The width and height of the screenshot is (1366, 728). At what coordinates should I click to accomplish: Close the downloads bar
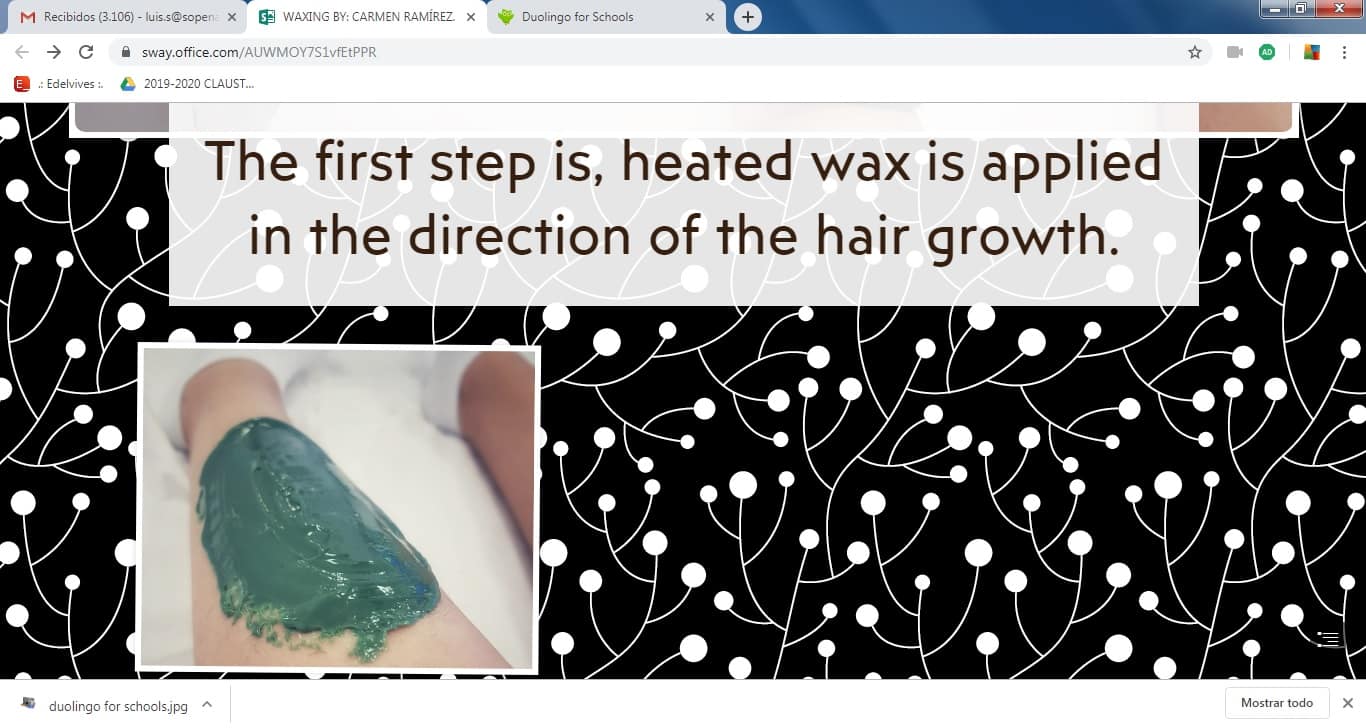(x=1347, y=703)
